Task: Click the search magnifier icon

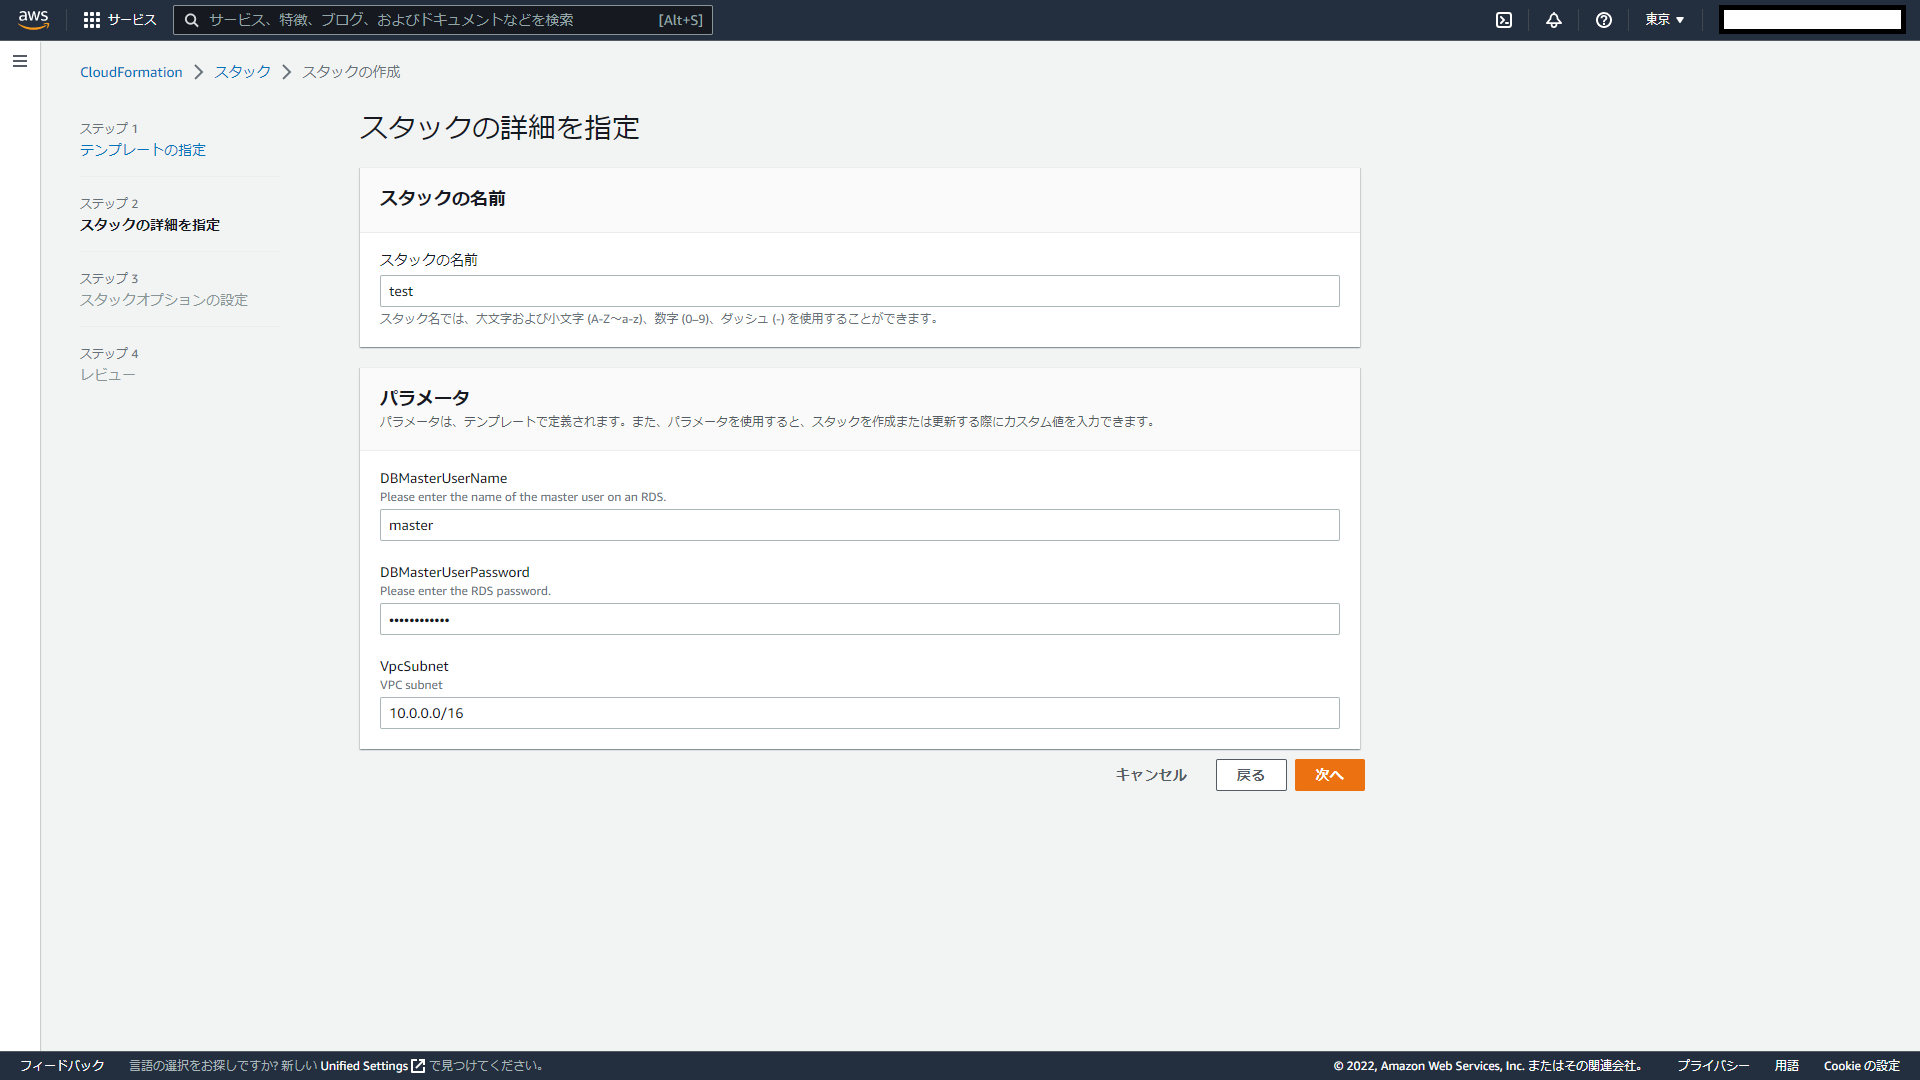Action: pyautogui.click(x=191, y=20)
